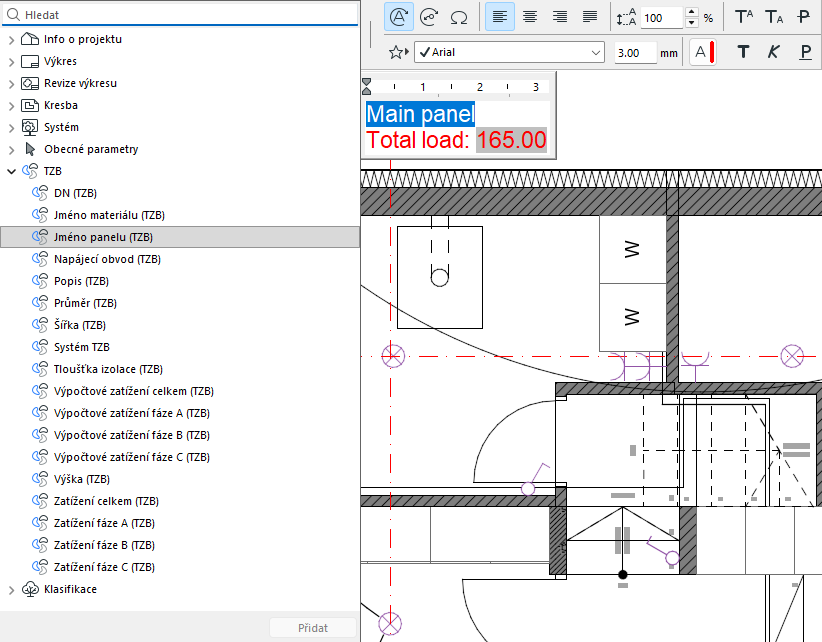The height and width of the screenshot is (642, 822).
Task: Toggle underline text formatting
Action: (x=805, y=52)
